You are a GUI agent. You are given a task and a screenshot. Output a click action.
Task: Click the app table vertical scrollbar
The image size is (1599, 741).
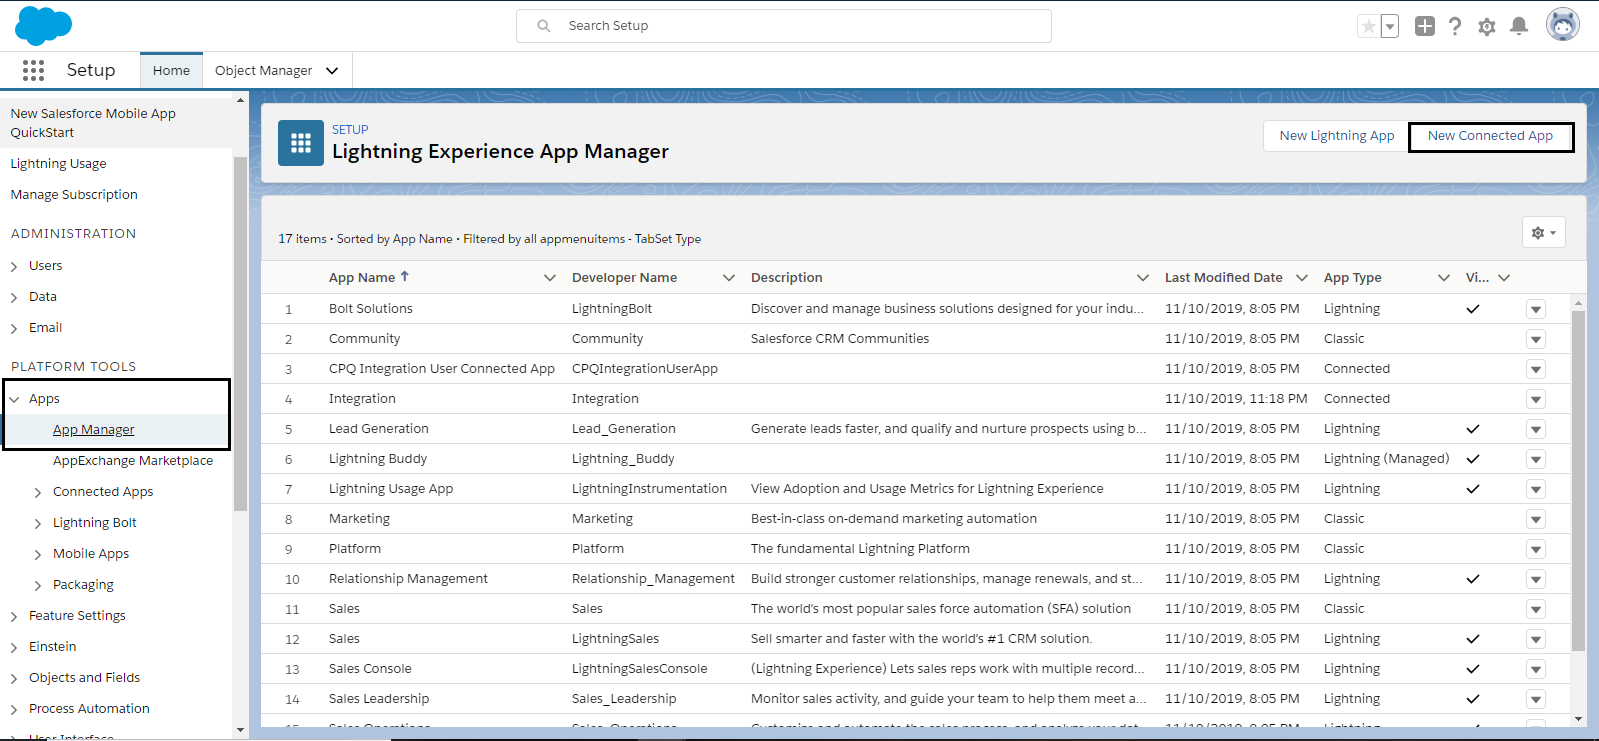tap(1578, 480)
